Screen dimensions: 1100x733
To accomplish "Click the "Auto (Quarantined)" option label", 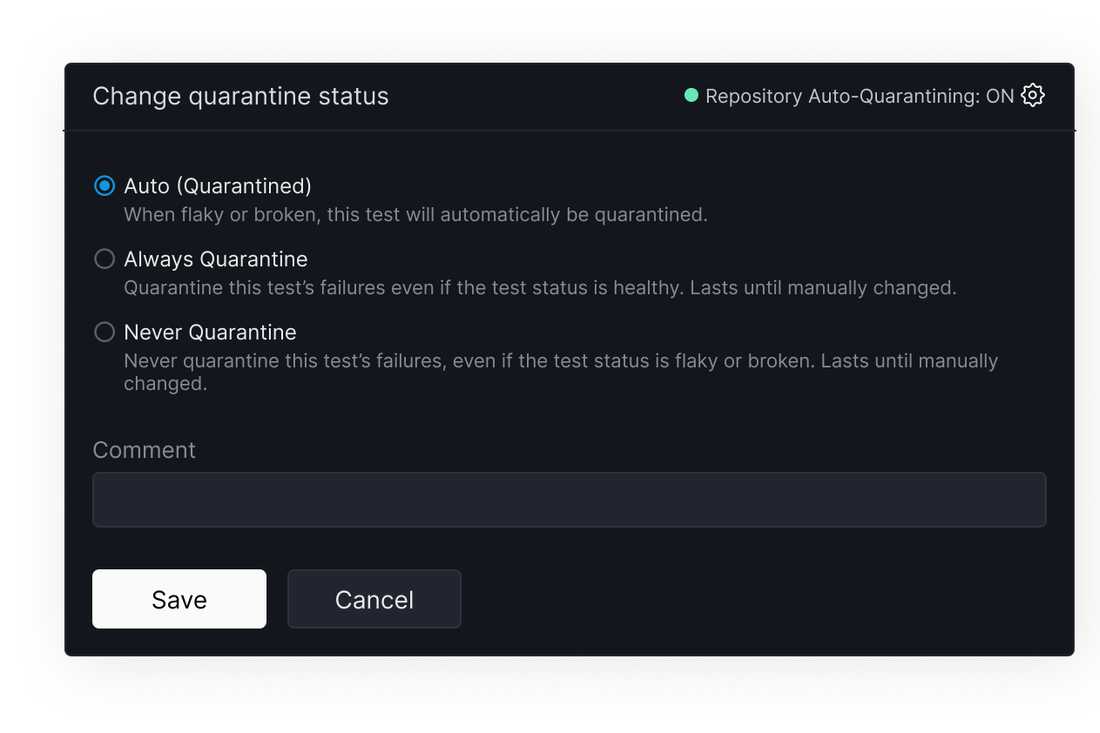I will (217, 186).
